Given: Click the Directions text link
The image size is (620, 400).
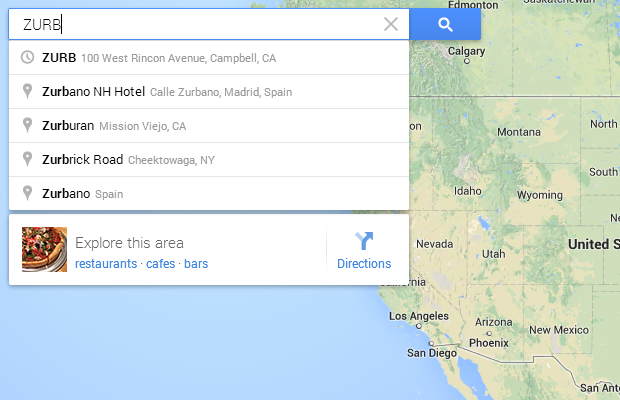Looking at the screenshot, I should coord(364,264).
